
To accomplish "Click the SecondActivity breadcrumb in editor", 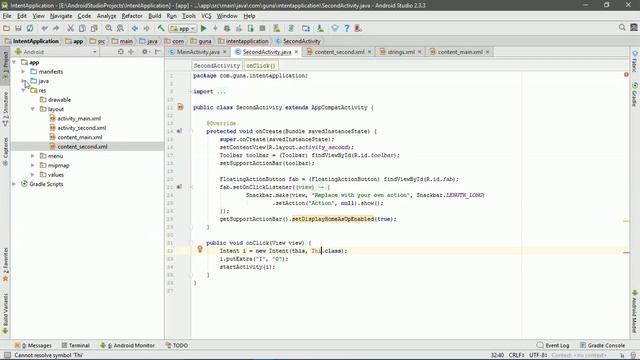I will pyautogui.click(x=217, y=66).
